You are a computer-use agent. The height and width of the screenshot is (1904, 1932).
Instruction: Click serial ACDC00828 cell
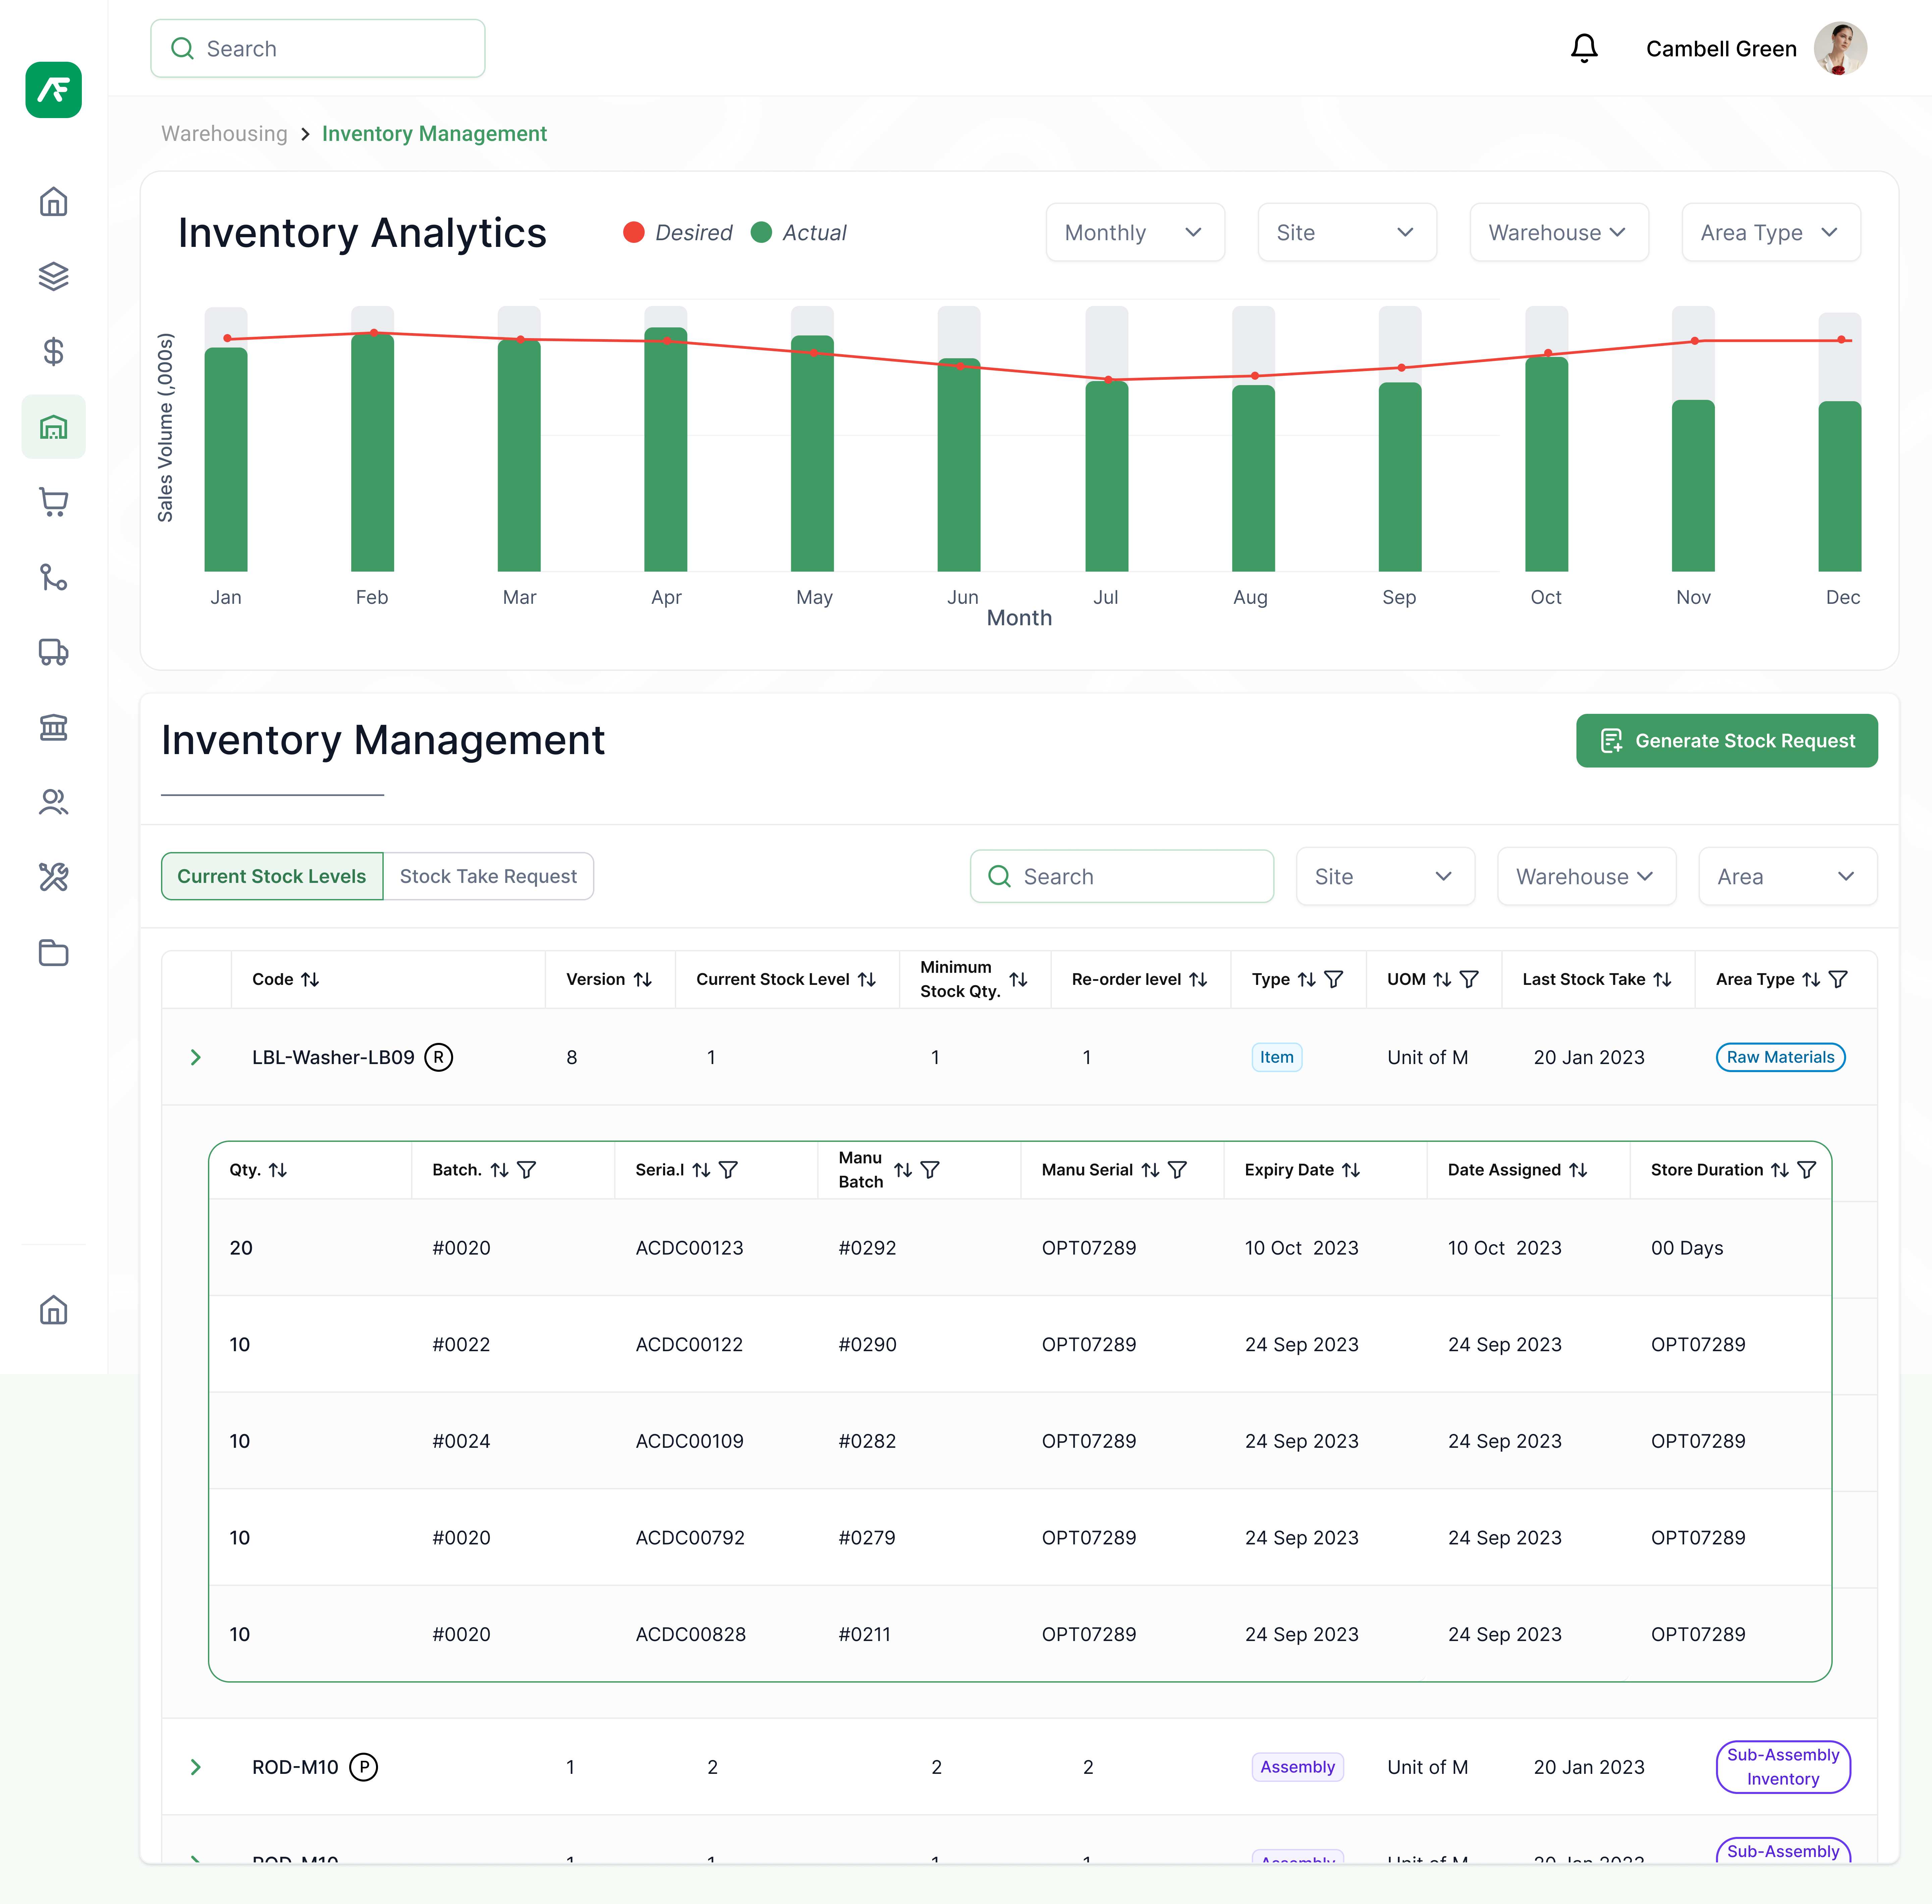[691, 1635]
